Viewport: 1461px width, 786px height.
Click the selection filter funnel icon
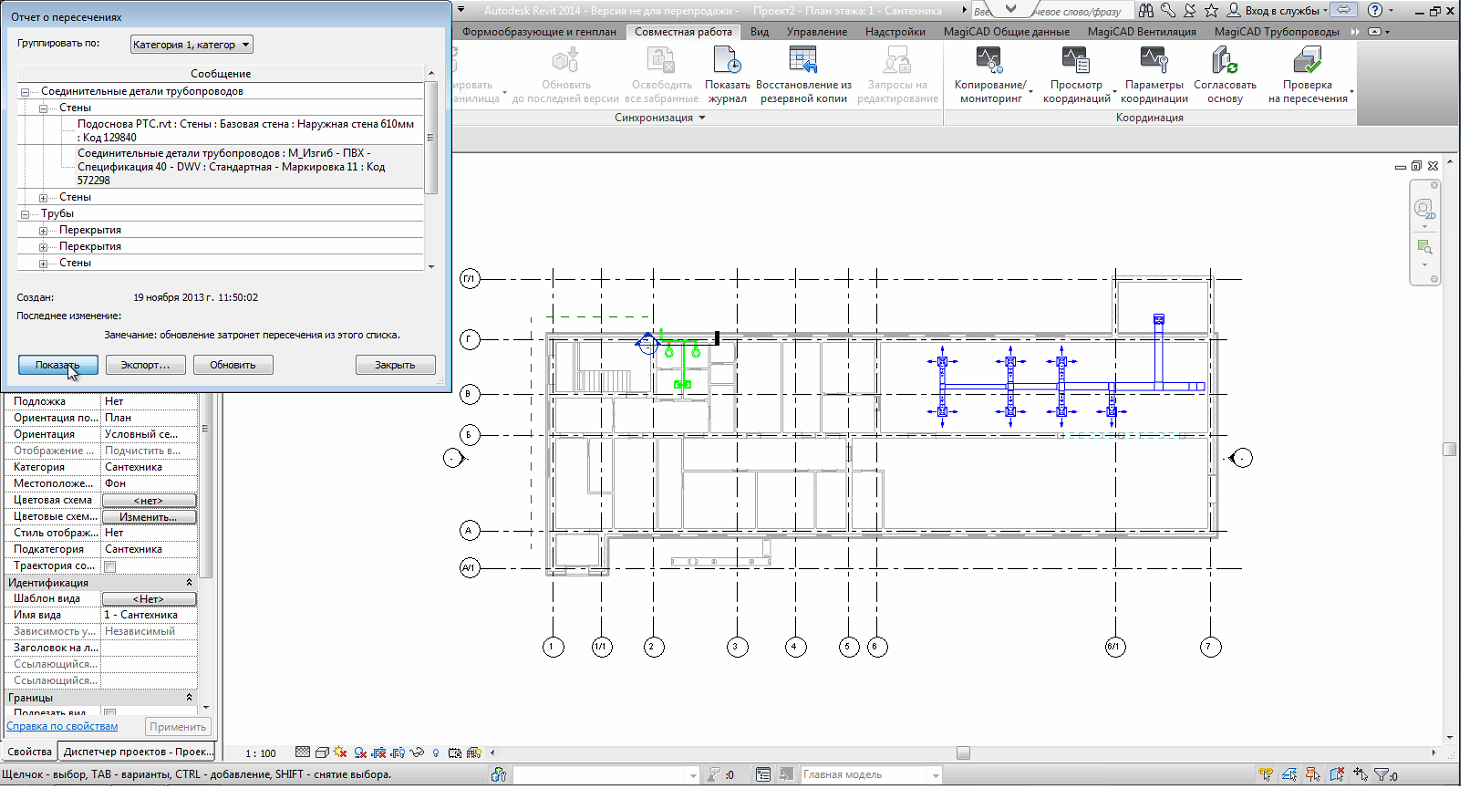(x=1381, y=775)
